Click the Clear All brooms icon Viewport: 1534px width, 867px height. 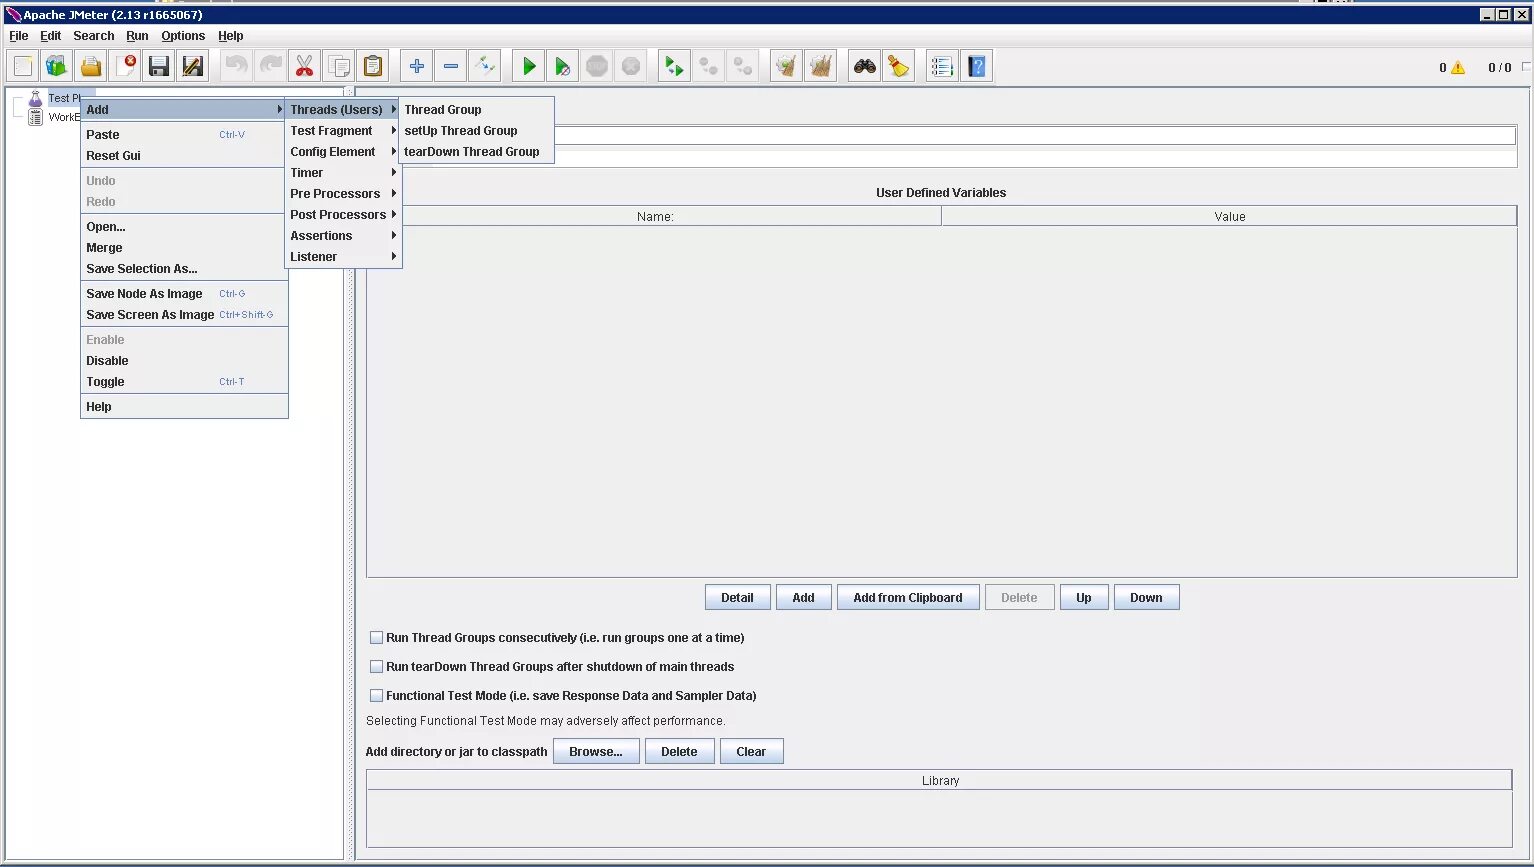820,67
